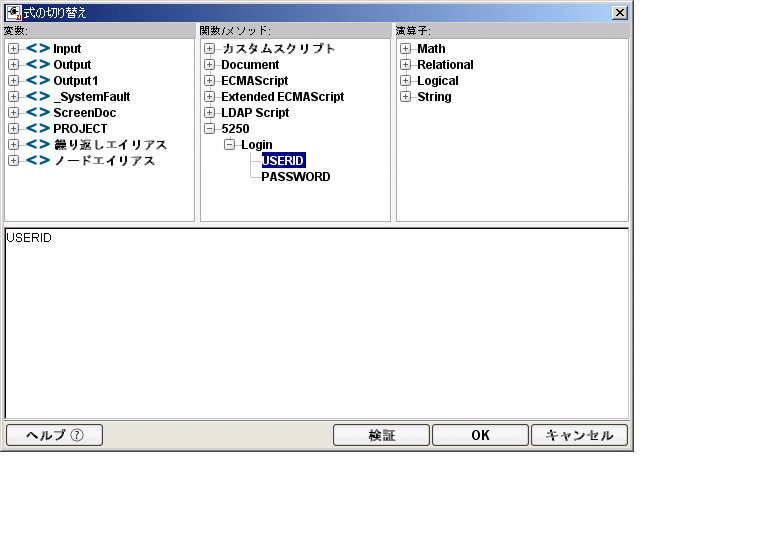Expand the _SystemFault node

coord(14,97)
